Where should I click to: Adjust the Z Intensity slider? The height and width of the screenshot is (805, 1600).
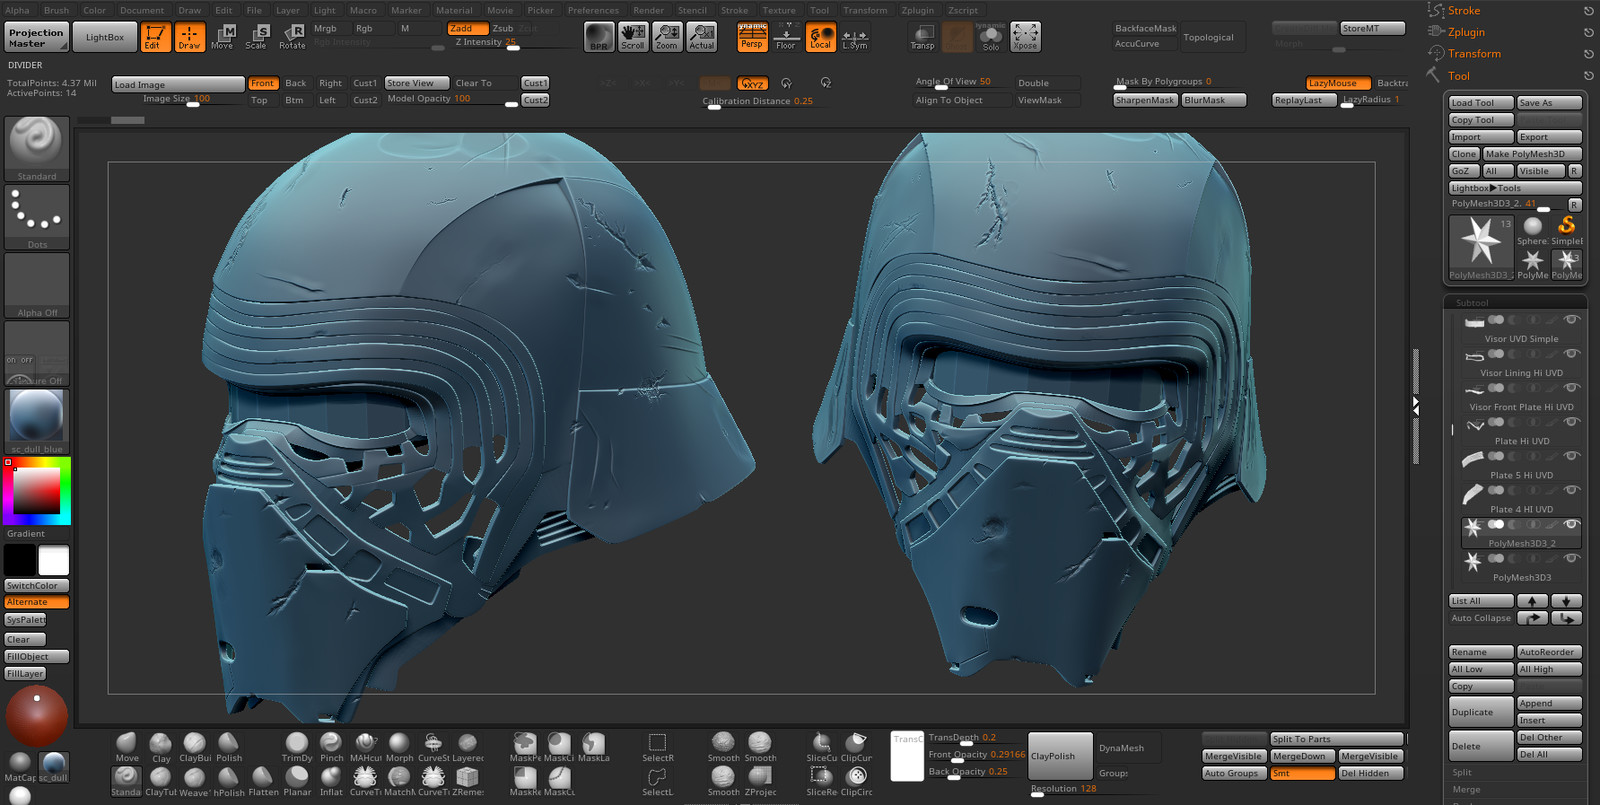click(x=512, y=43)
